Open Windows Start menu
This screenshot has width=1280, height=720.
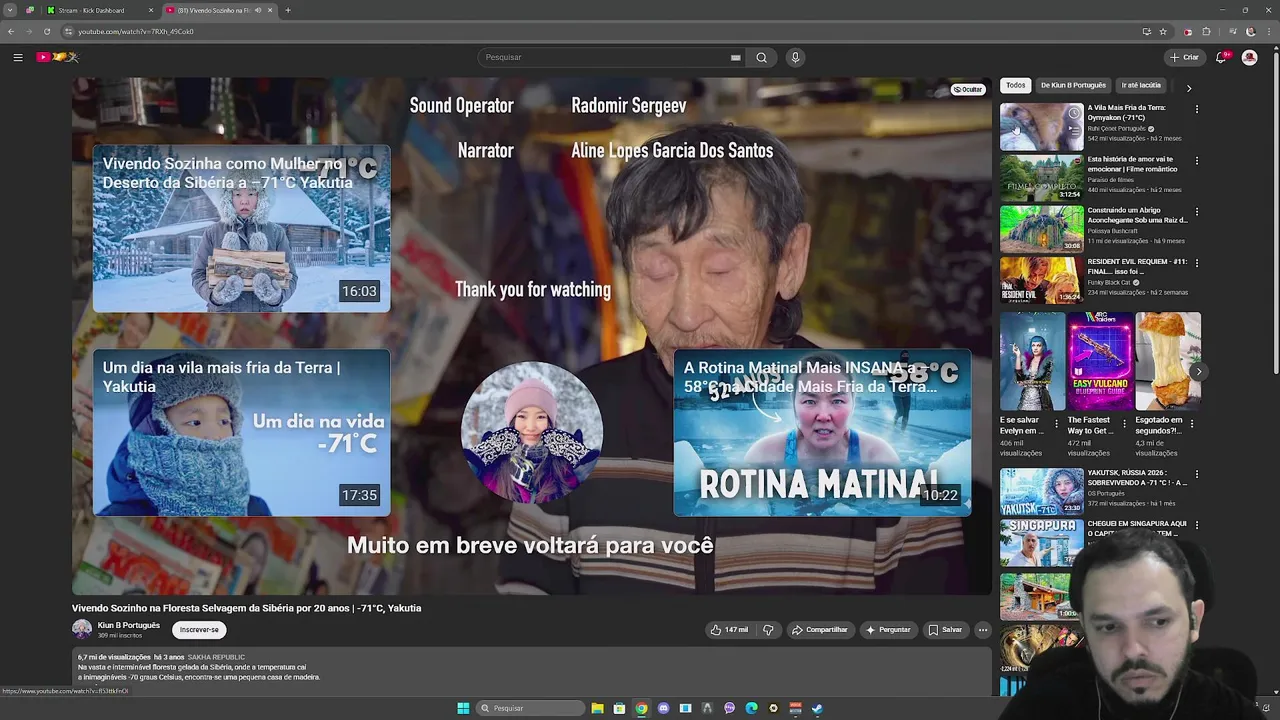(463, 708)
